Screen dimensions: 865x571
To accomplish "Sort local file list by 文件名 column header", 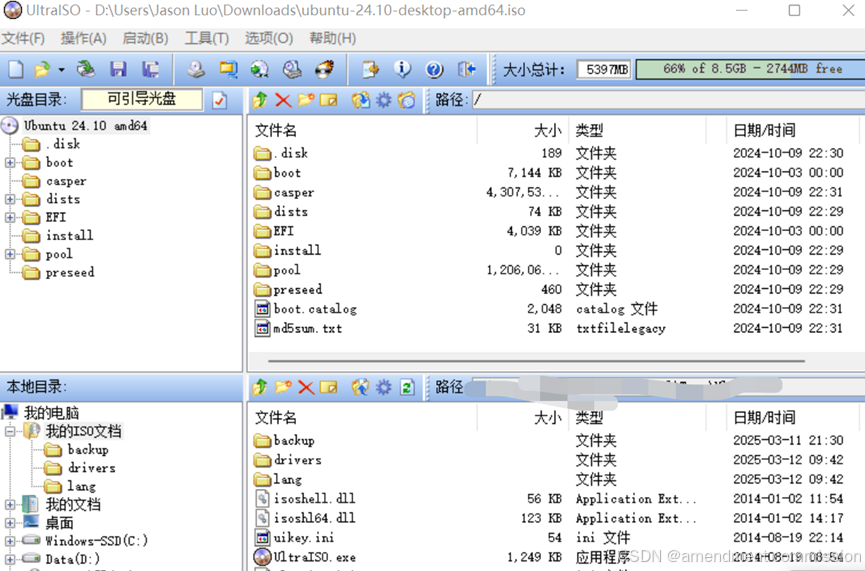I will 363,418.
